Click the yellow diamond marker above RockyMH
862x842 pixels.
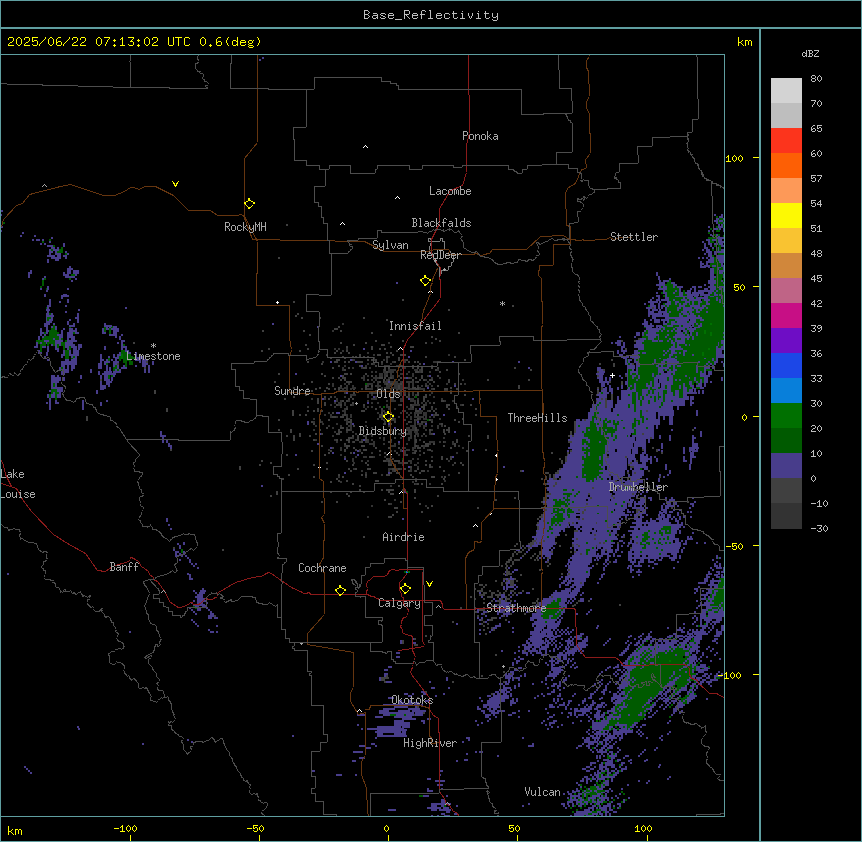coord(249,204)
